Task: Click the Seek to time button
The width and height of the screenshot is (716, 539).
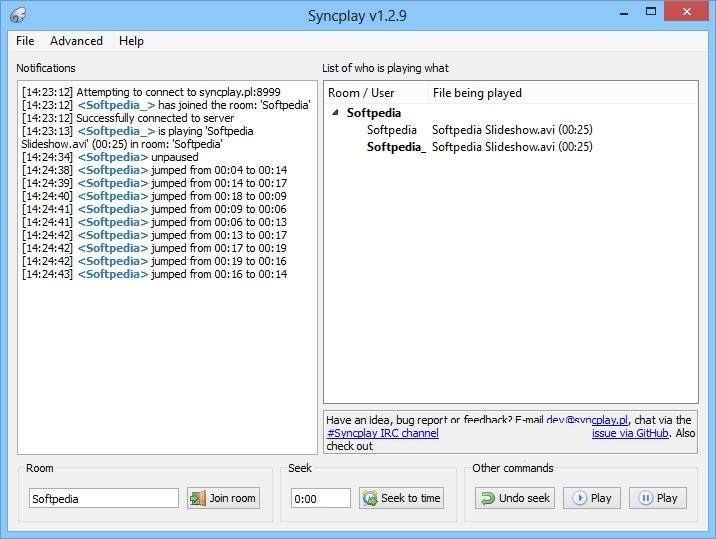Action: (x=401, y=498)
